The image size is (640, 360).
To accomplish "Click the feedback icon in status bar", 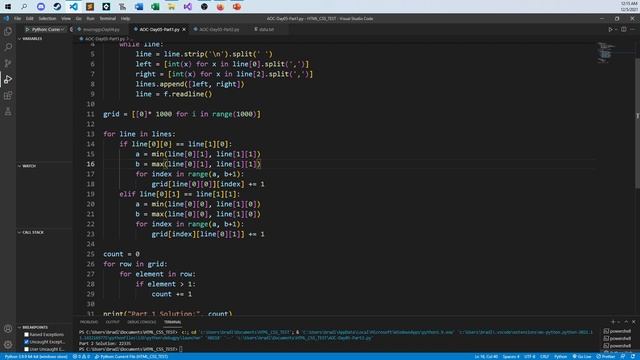I will [x=623, y=357].
